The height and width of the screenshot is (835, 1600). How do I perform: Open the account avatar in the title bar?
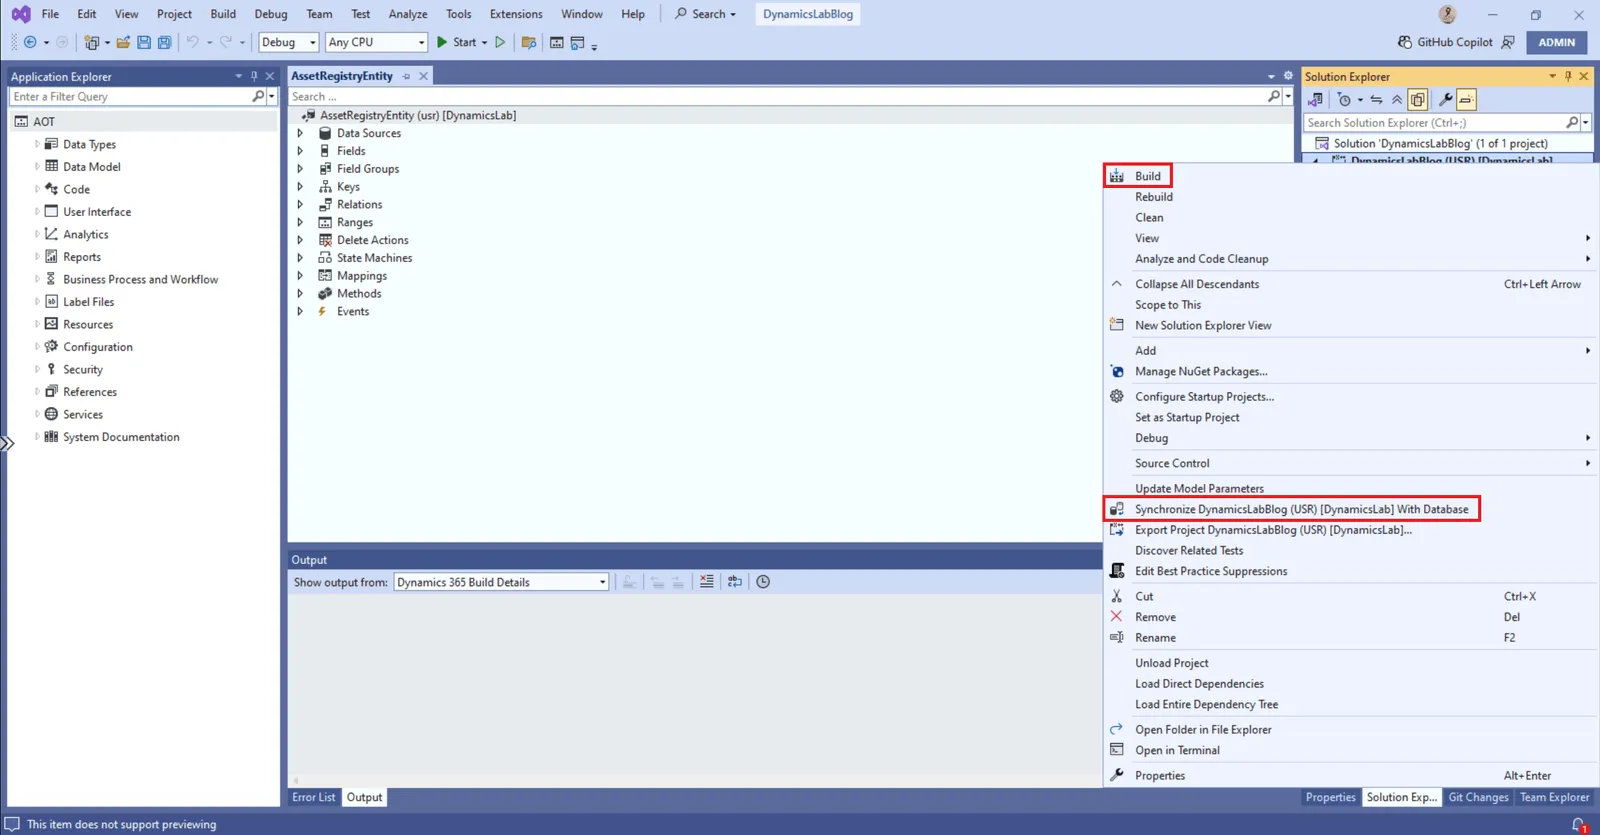(x=1447, y=14)
